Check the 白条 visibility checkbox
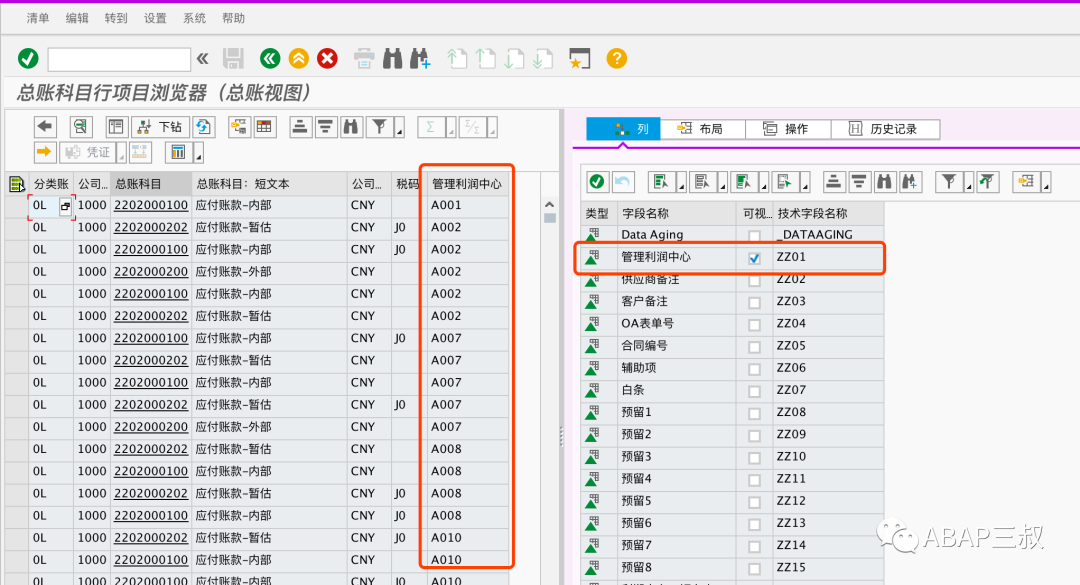The width and height of the screenshot is (1080, 585). 754,391
